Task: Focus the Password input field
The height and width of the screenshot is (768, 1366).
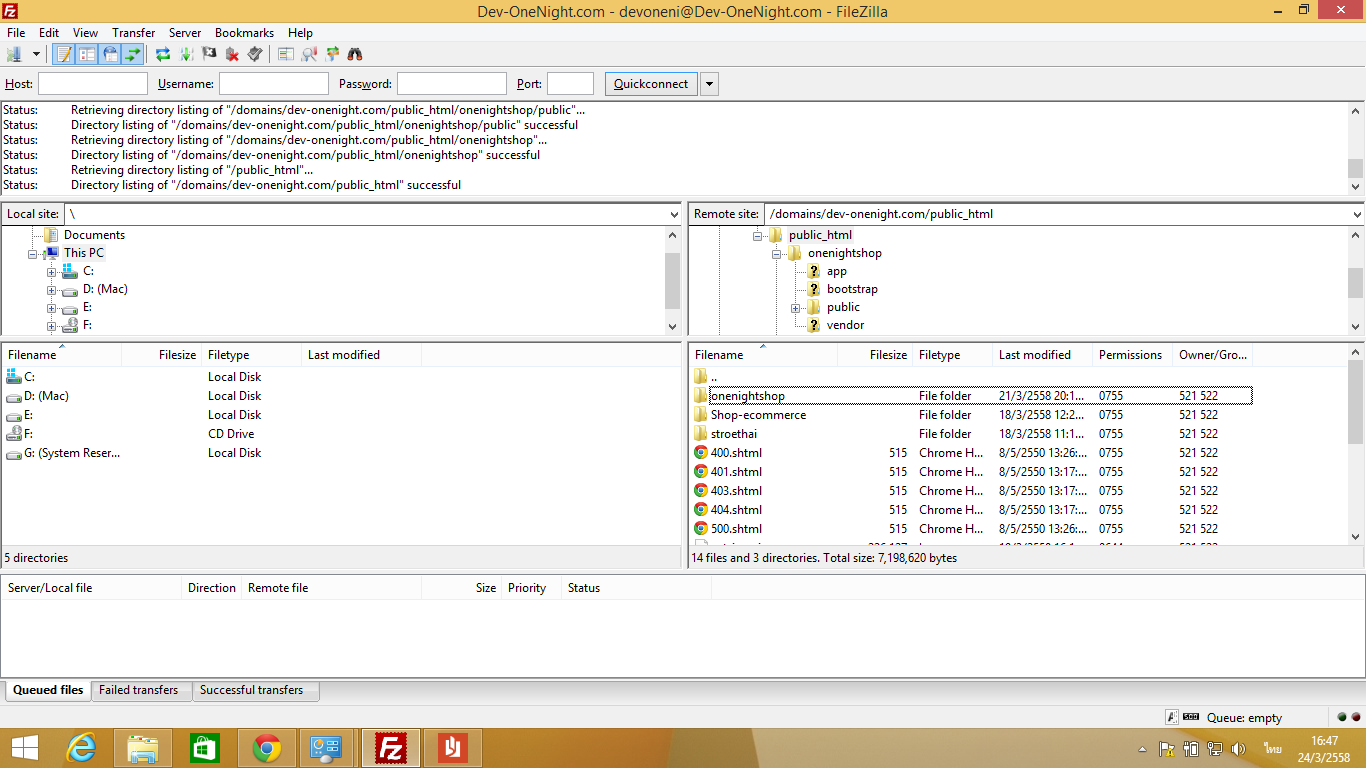Action: pyautogui.click(x=452, y=84)
